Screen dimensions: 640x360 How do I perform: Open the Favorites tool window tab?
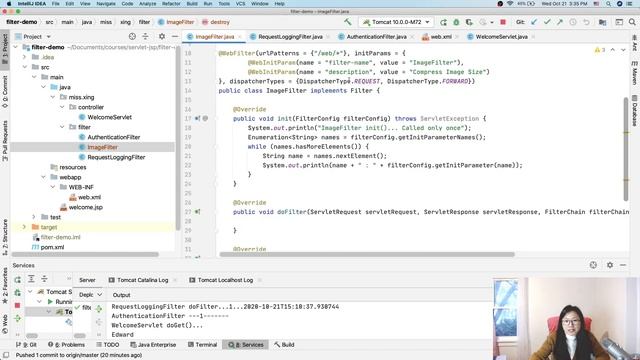pos(5,286)
